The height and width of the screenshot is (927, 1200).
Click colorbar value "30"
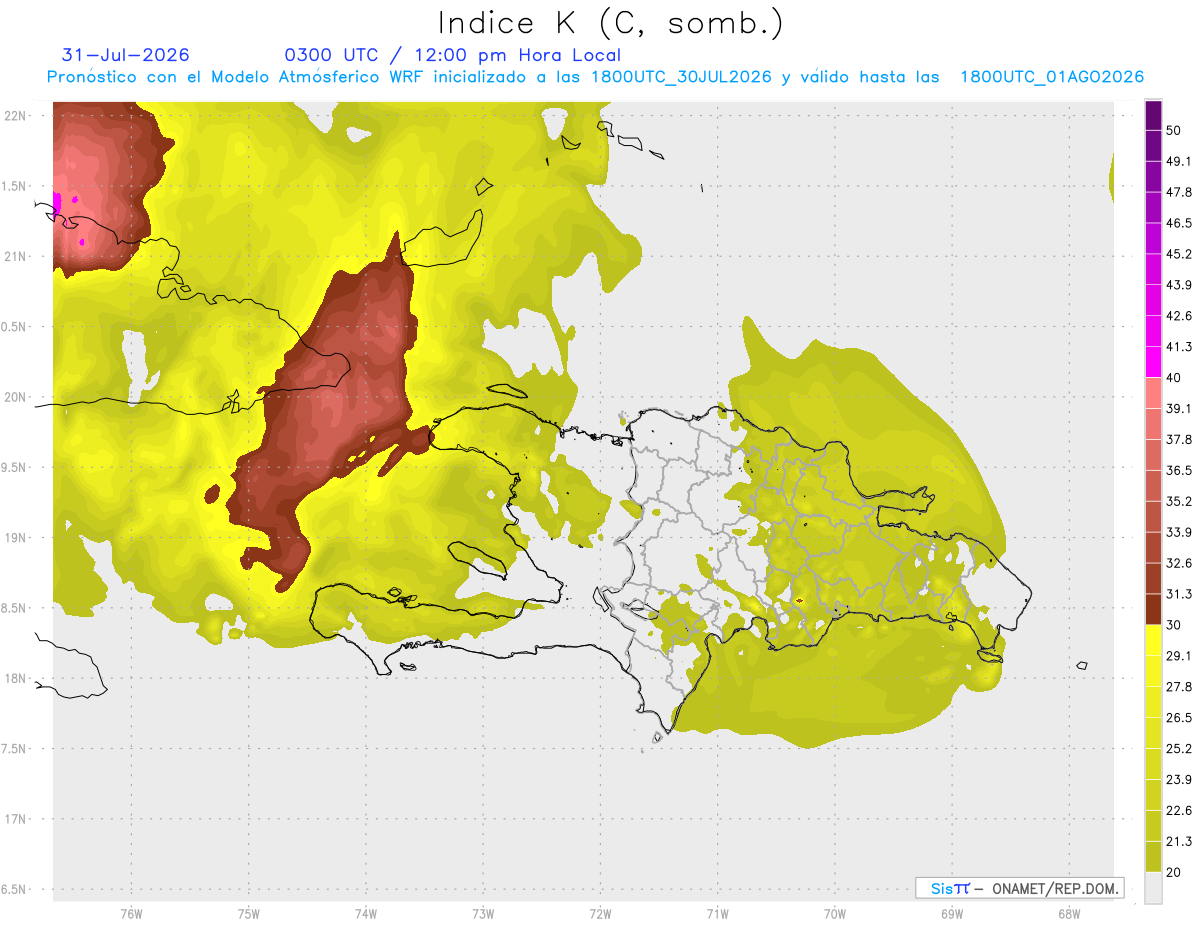coord(1173,626)
